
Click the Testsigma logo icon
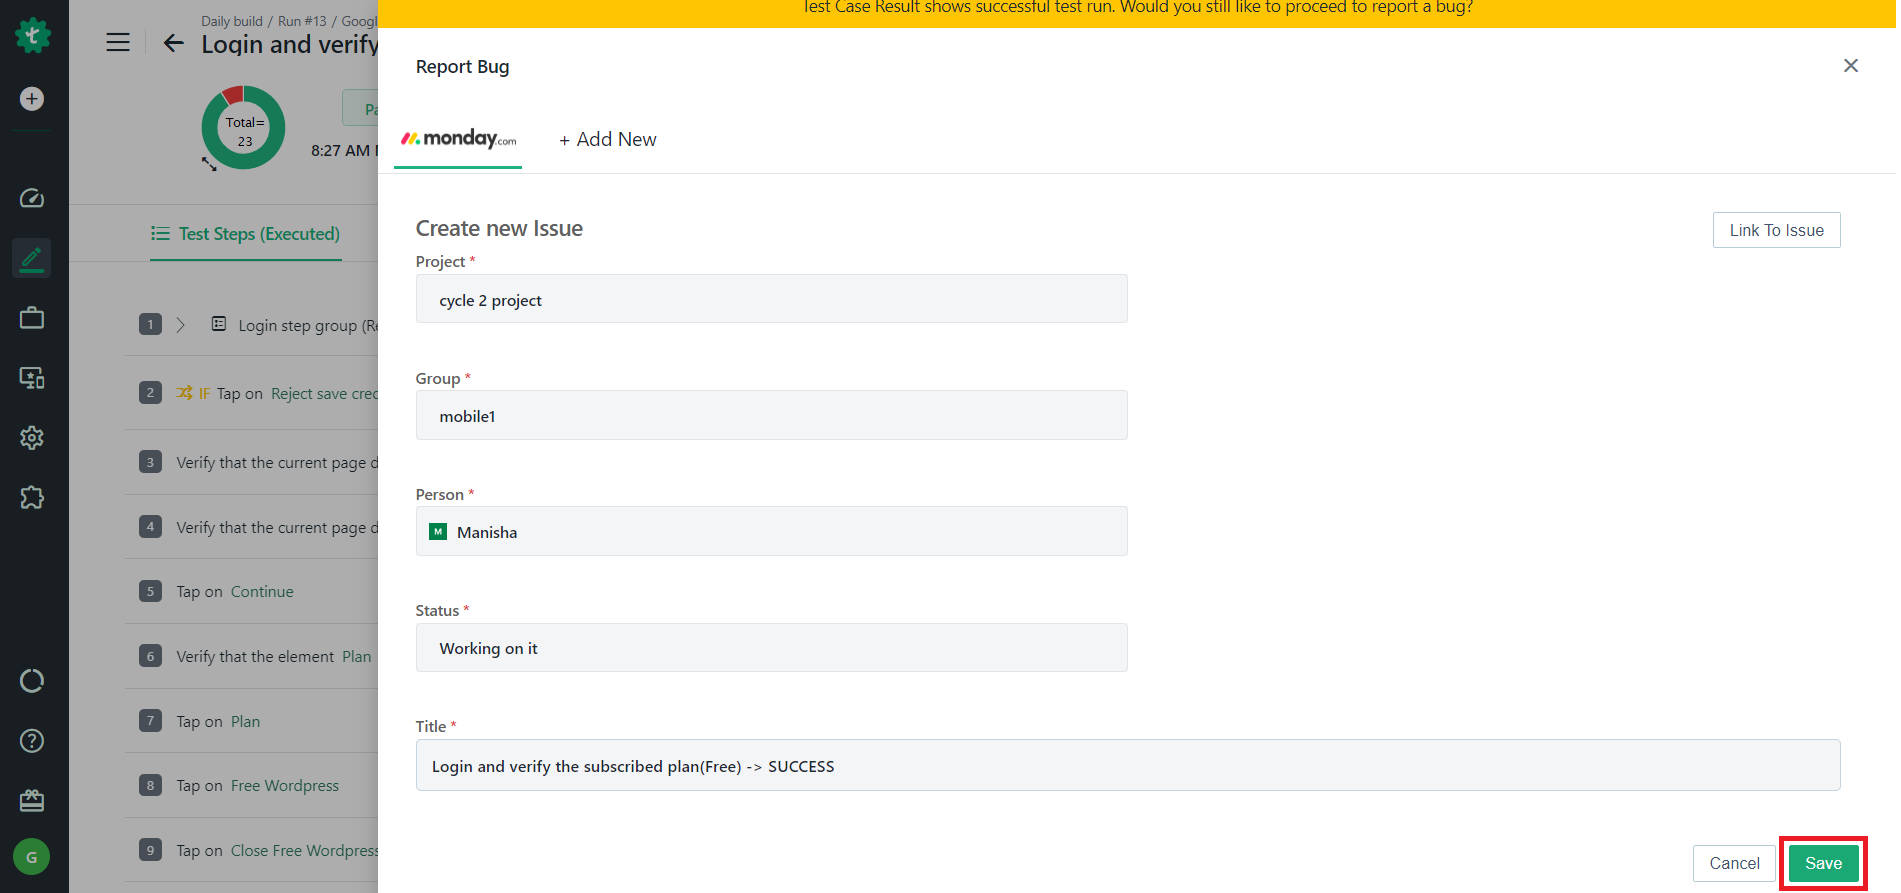[x=32, y=36]
